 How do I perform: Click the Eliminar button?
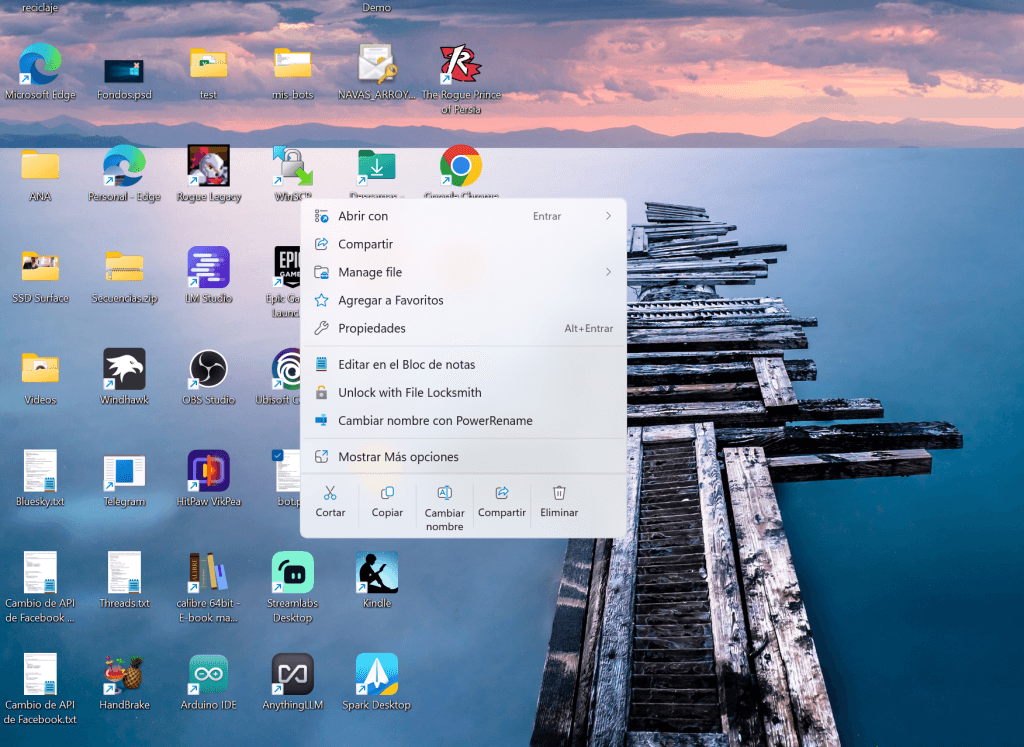(x=559, y=501)
